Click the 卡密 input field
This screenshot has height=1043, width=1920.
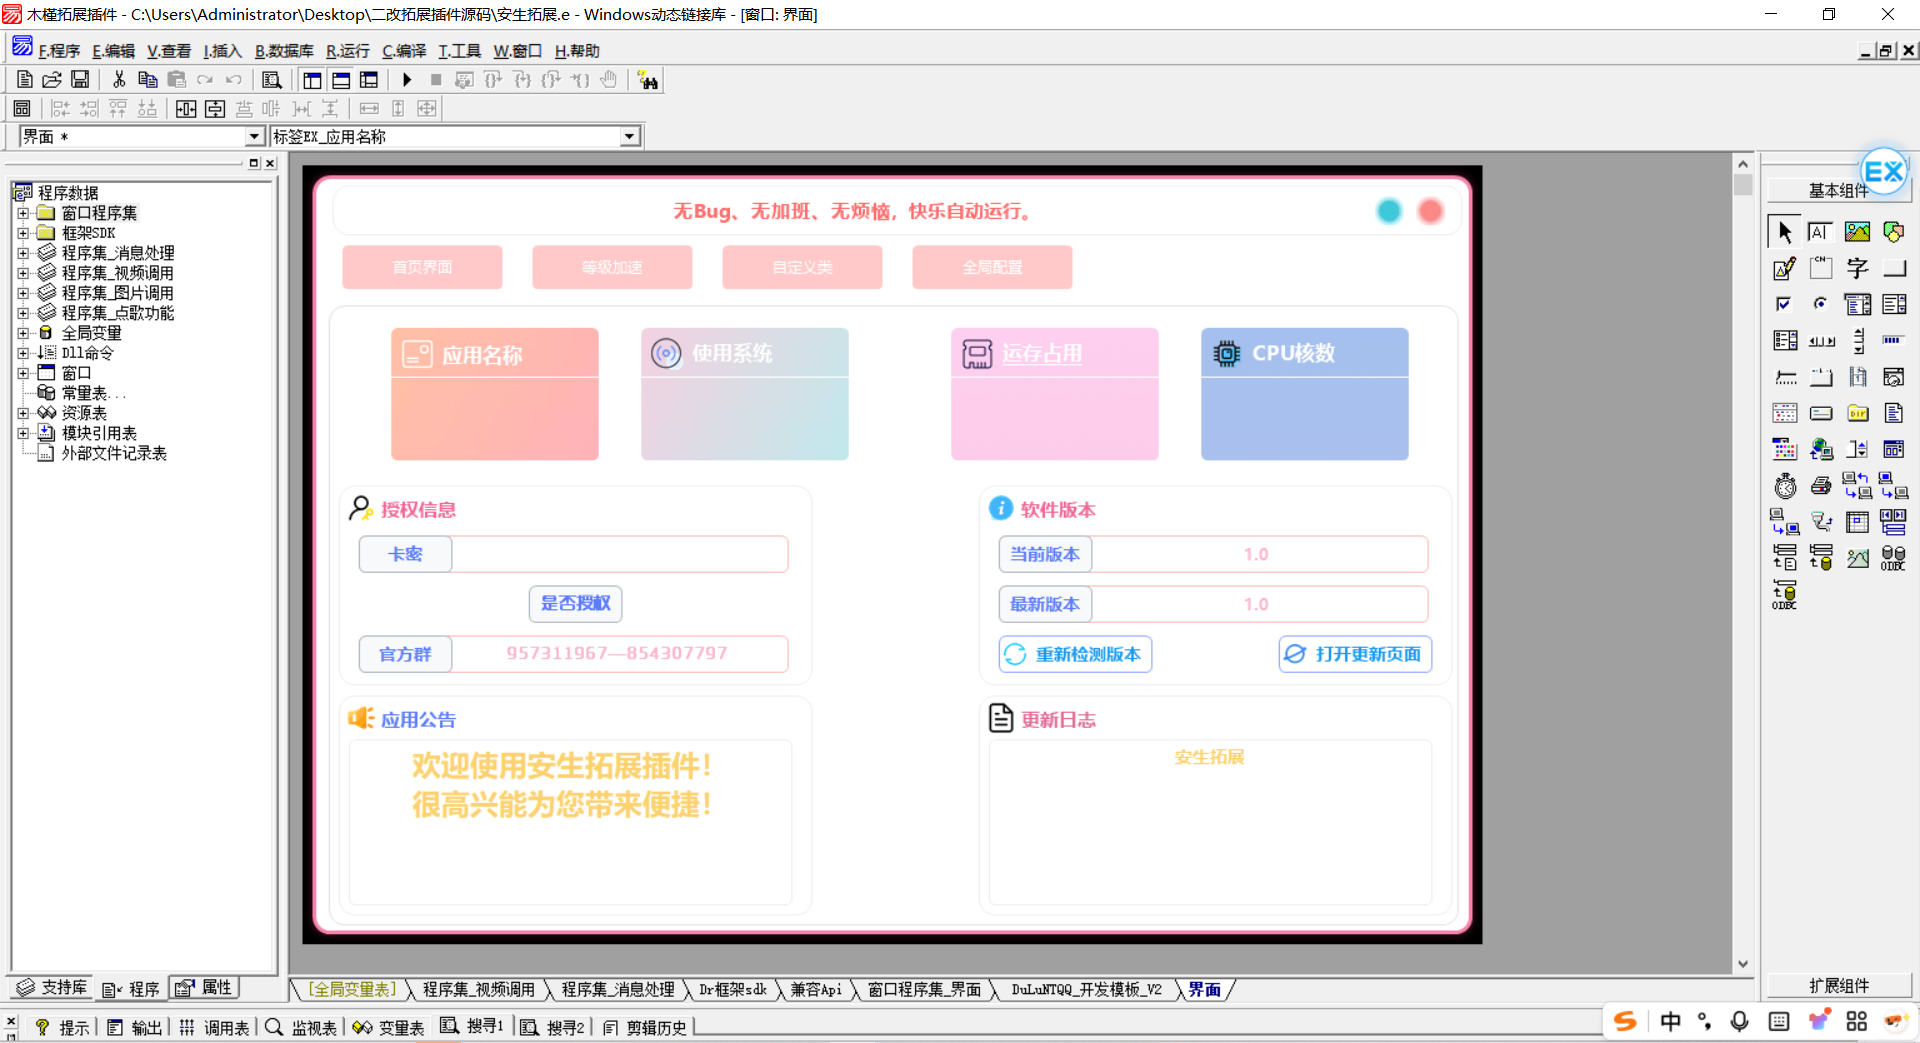pos(619,554)
